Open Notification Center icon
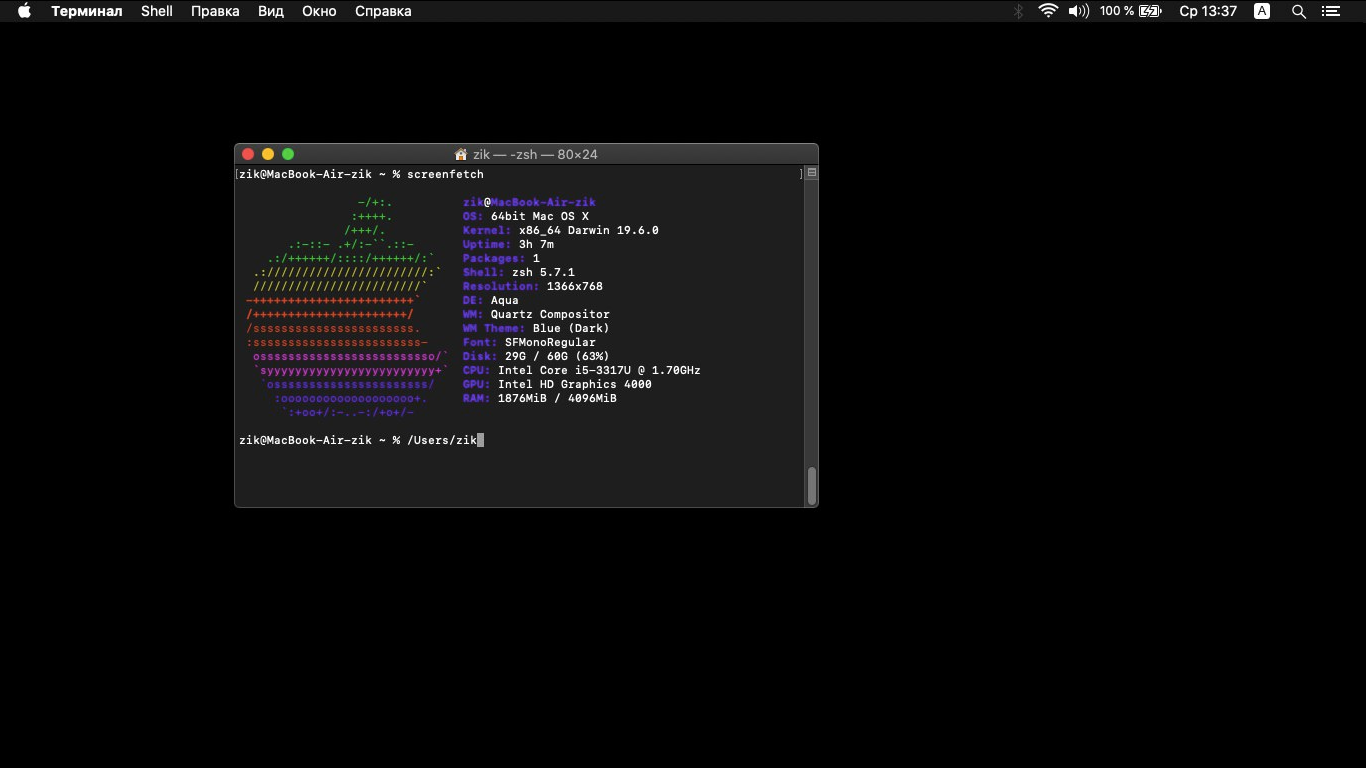The width and height of the screenshot is (1366, 768). [1330, 11]
